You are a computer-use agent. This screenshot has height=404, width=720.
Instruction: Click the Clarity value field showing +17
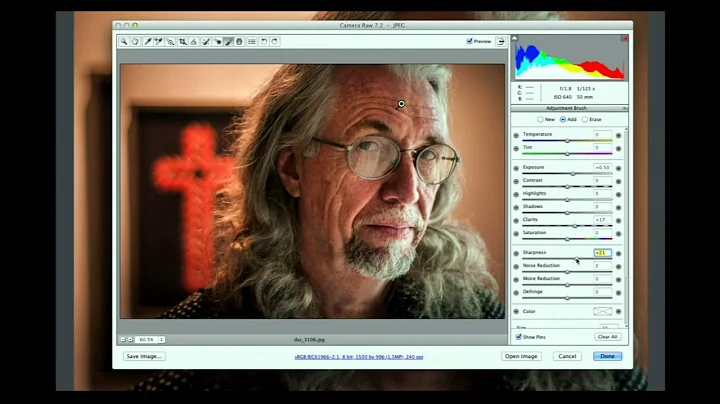click(602, 220)
